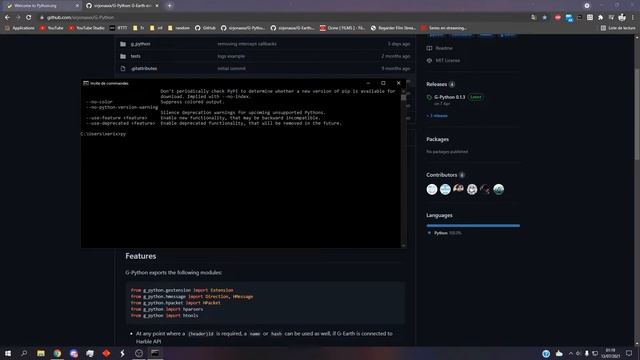Open the G-Python 0.1.3 release
The height and width of the screenshot is (360, 640).
coord(449,97)
